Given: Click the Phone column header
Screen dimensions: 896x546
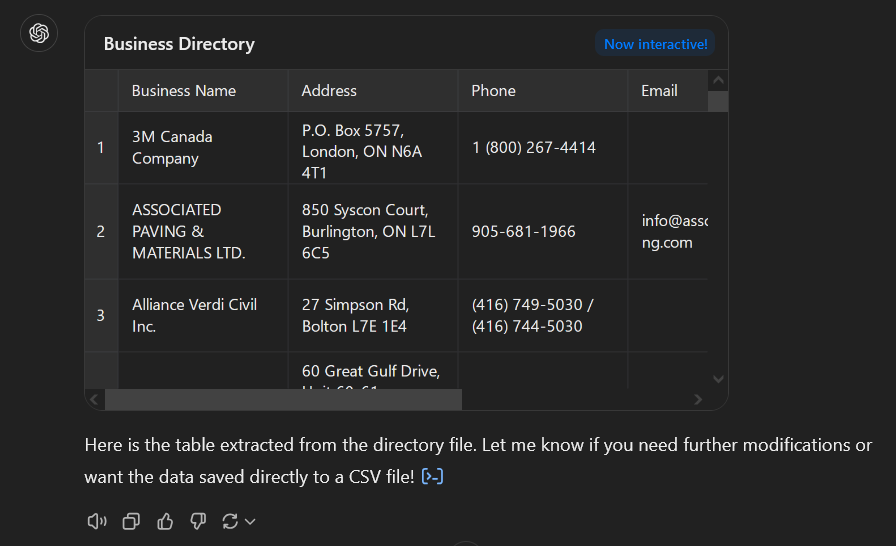Looking at the screenshot, I should tap(542, 91).
